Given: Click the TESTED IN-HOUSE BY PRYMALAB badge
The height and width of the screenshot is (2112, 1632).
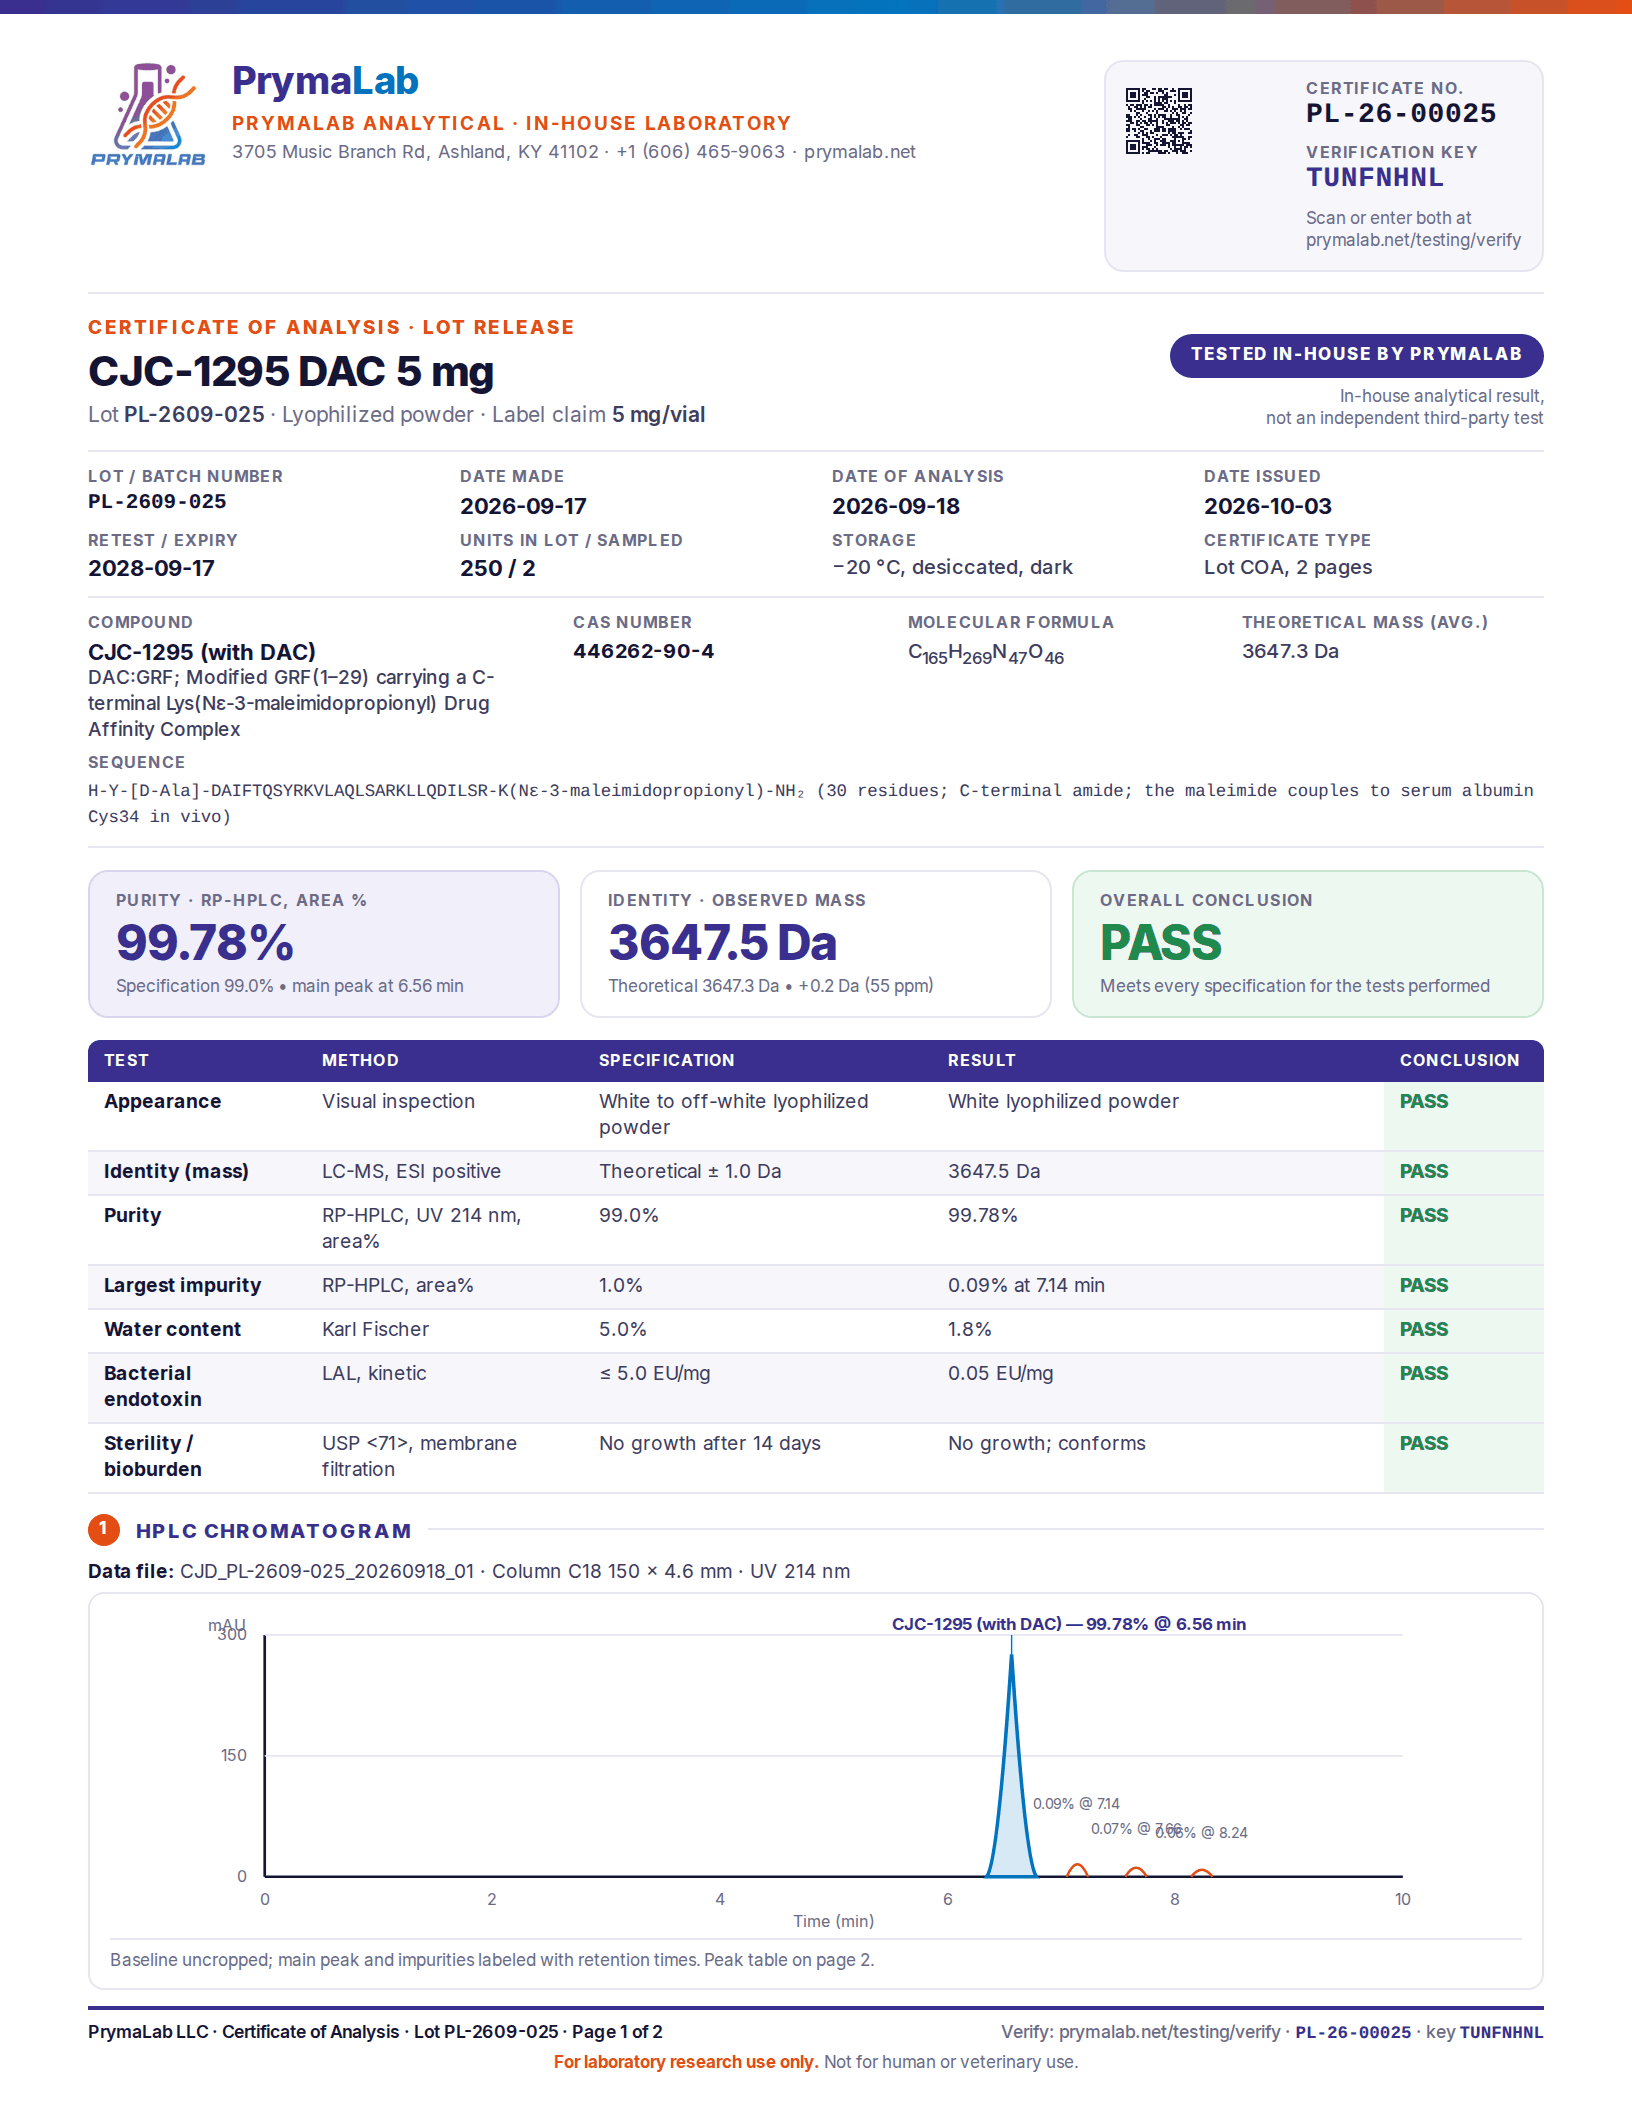Looking at the screenshot, I should point(1356,355).
